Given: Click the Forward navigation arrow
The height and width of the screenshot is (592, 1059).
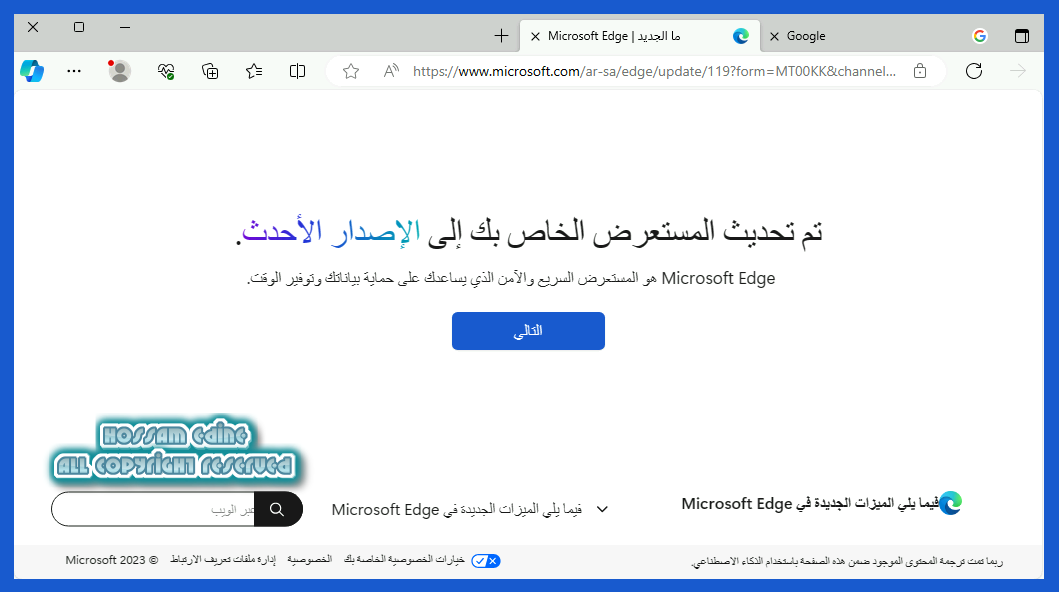Looking at the screenshot, I should click(1018, 71).
